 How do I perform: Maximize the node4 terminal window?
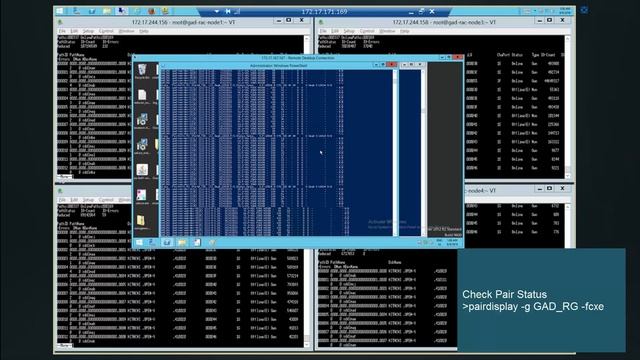click(x=549, y=189)
